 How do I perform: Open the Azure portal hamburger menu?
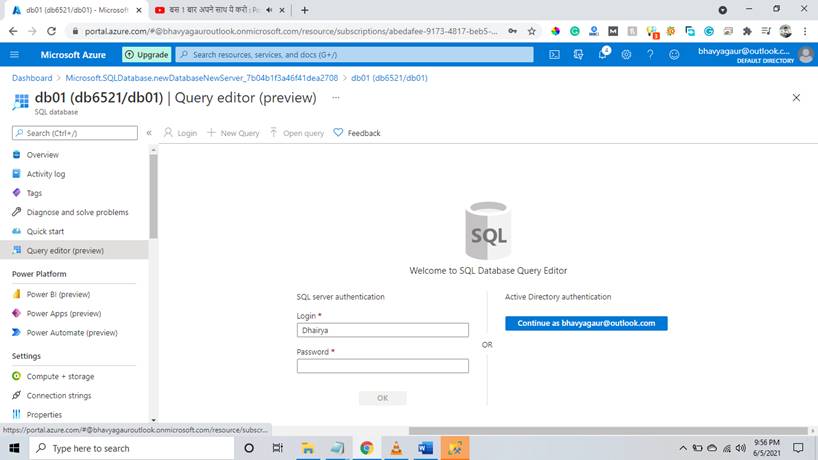pyautogui.click(x=14, y=54)
